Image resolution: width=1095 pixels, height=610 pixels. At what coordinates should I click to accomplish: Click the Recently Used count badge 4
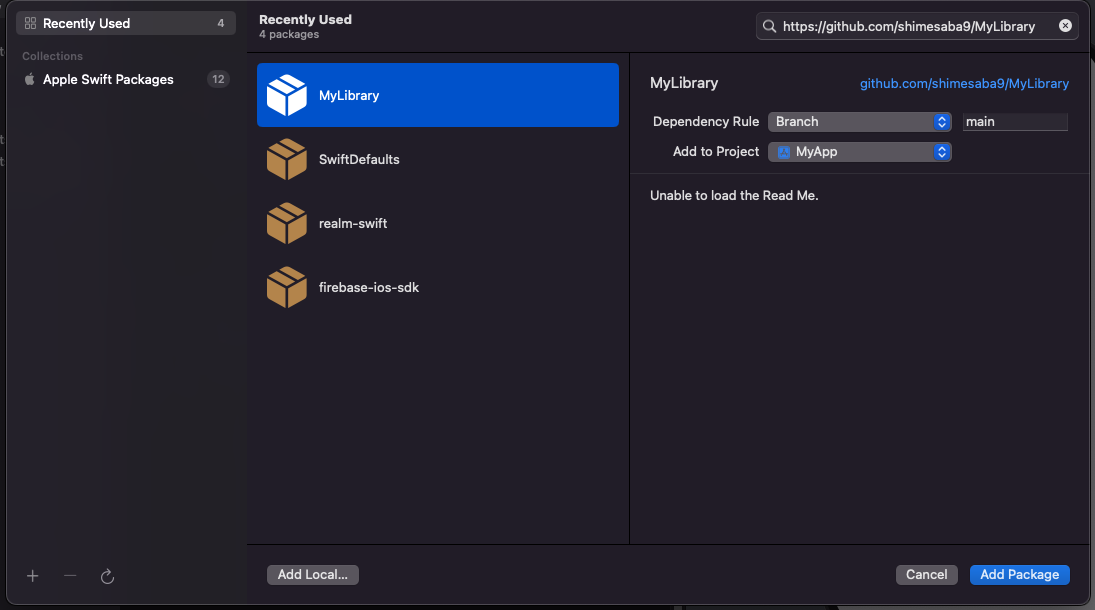(221, 23)
